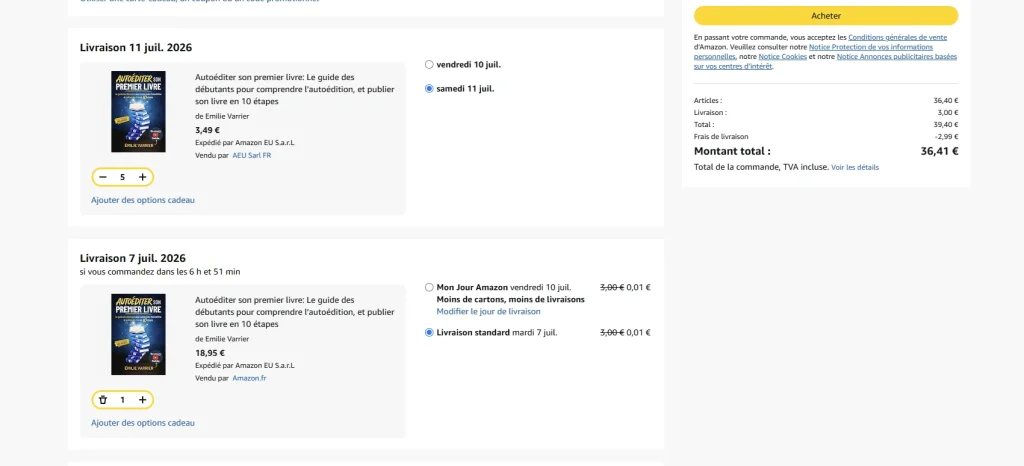Increase quantity of the 3,49 € book
The image size is (1024, 466).
click(x=142, y=177)
